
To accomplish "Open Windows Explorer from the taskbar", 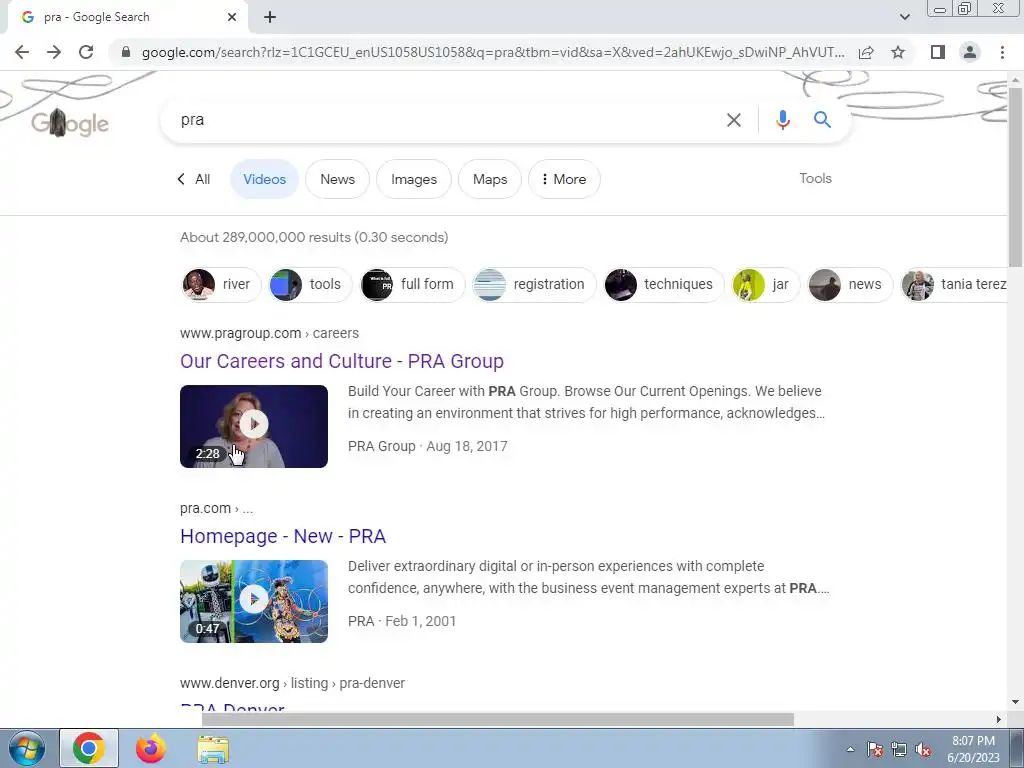I will 213,748.
